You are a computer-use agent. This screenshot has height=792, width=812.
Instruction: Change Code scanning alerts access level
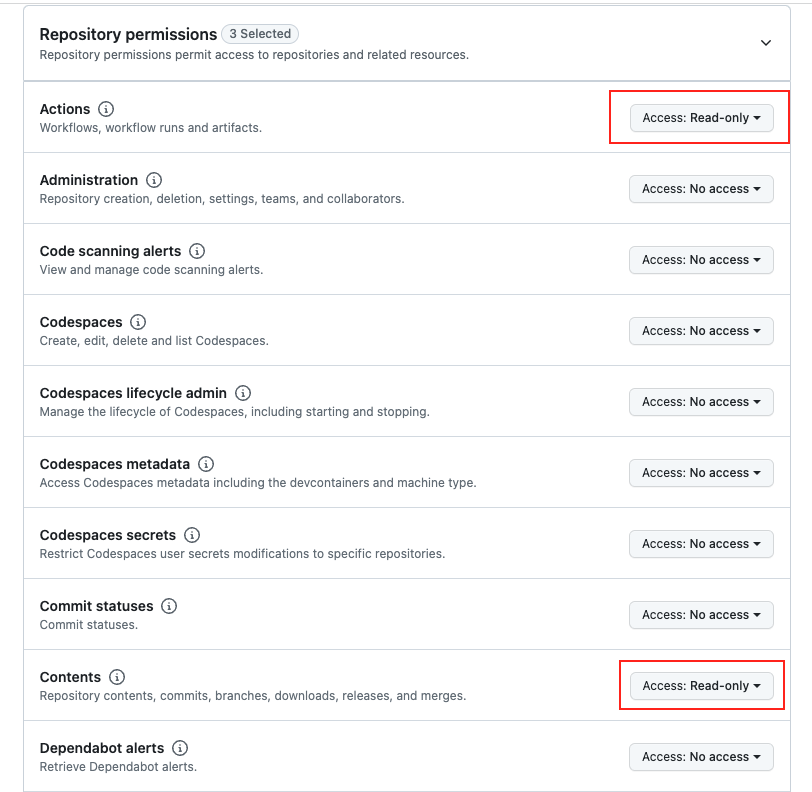701,260
